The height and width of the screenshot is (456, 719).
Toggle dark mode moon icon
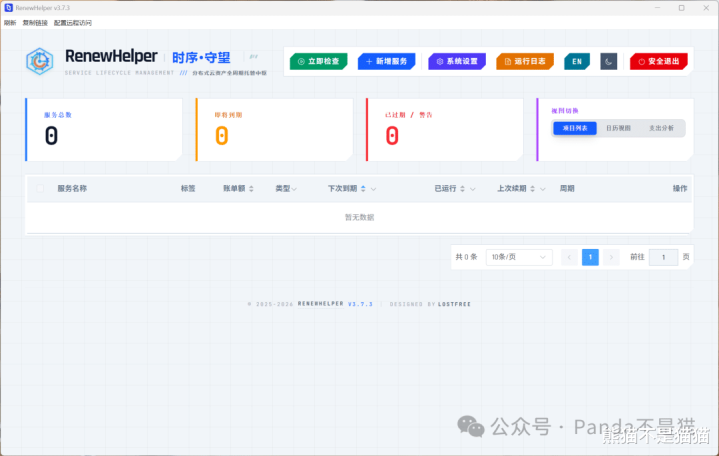coord(609,61)
